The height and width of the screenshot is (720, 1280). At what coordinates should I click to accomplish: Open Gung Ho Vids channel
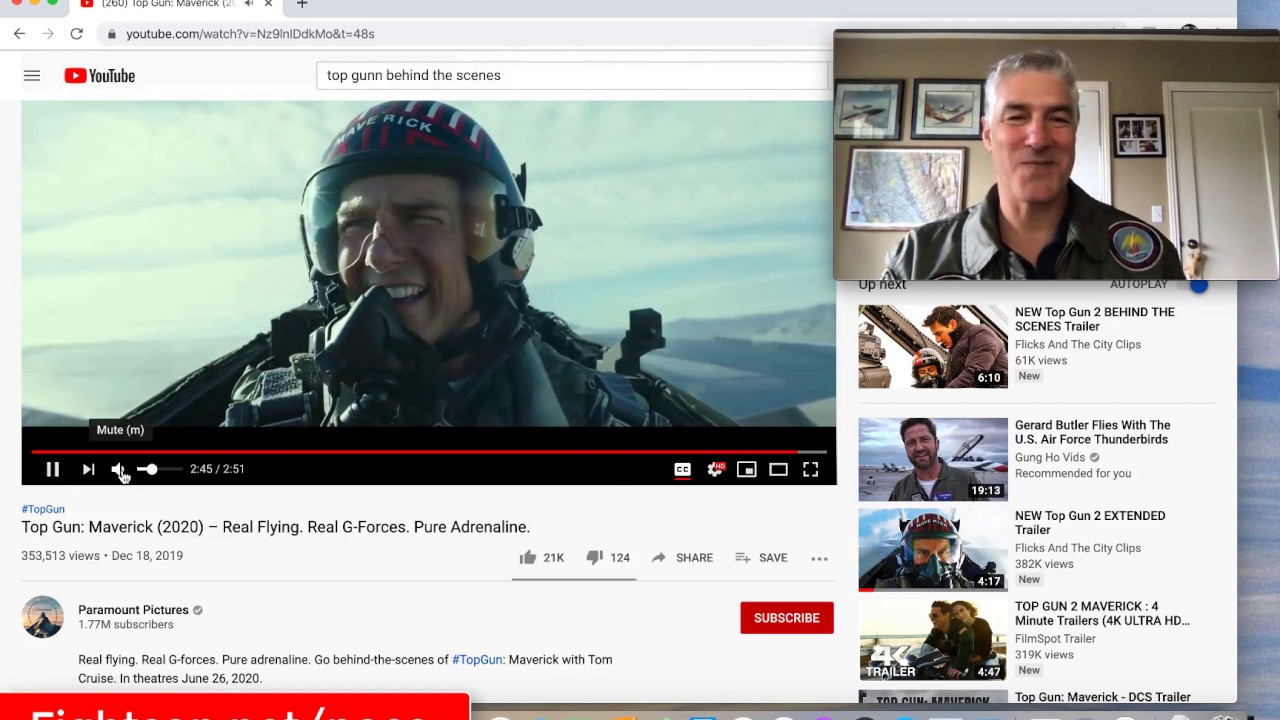1050,457
